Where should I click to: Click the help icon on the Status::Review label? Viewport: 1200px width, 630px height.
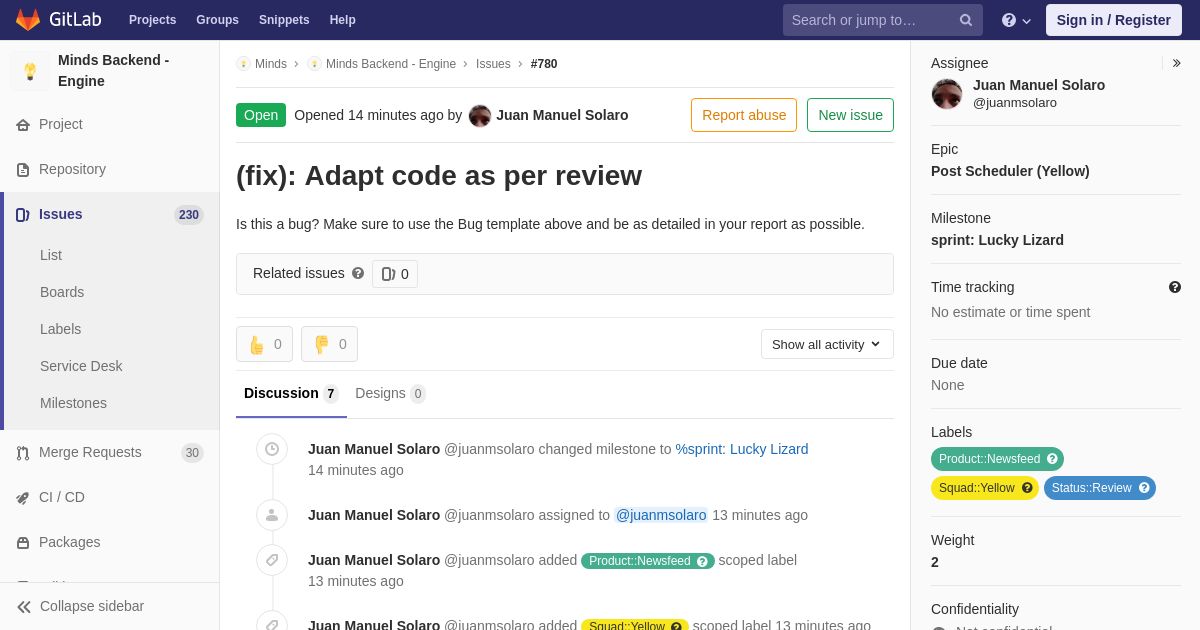point(1144,488)
